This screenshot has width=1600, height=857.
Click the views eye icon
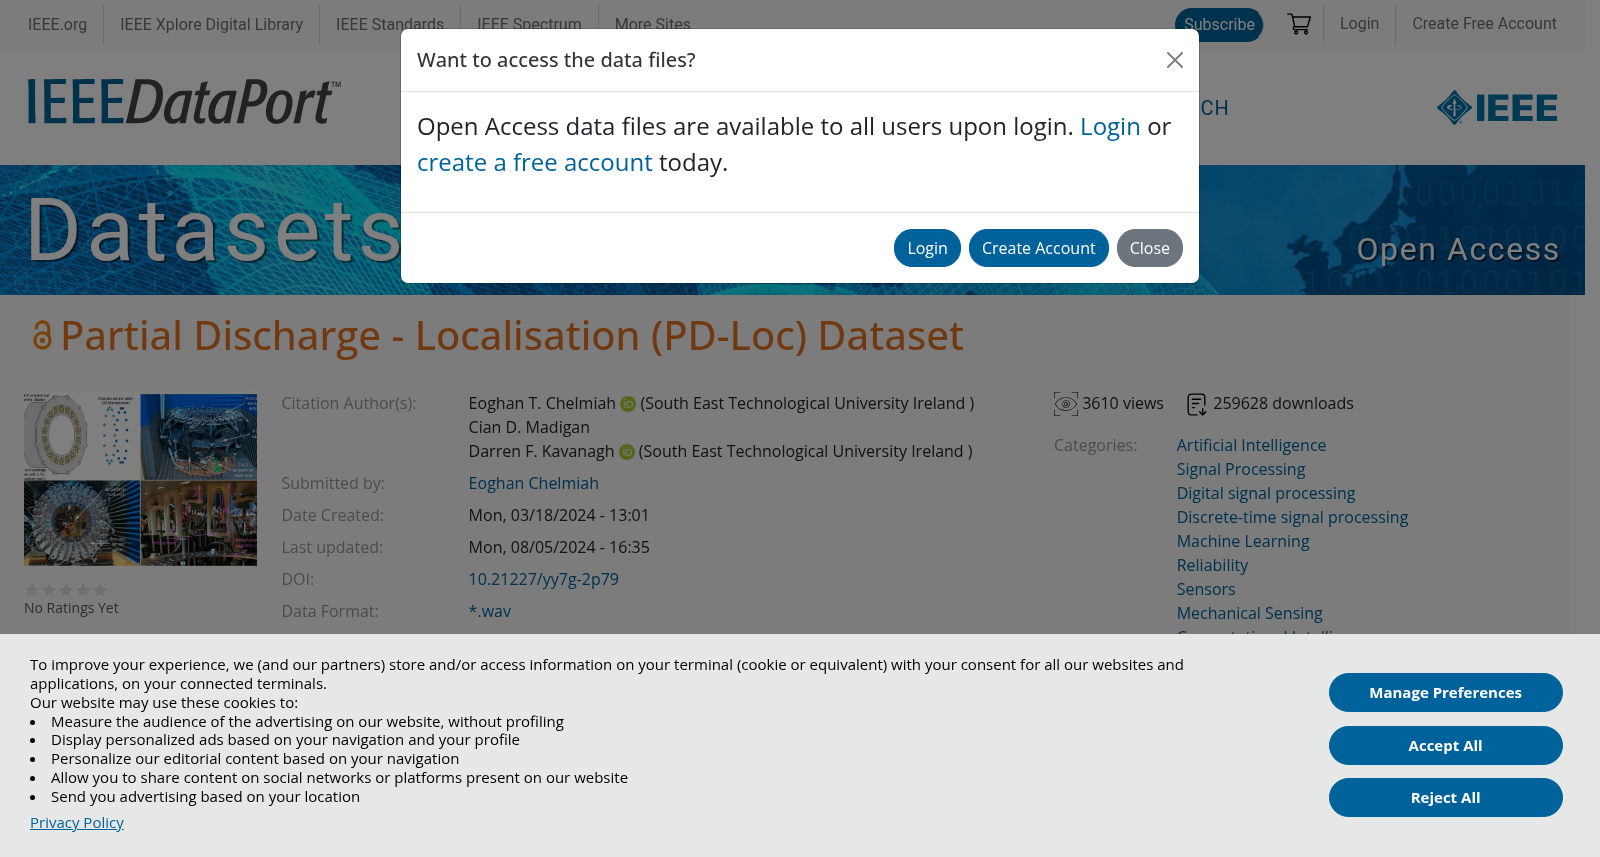coord(1066,404)
